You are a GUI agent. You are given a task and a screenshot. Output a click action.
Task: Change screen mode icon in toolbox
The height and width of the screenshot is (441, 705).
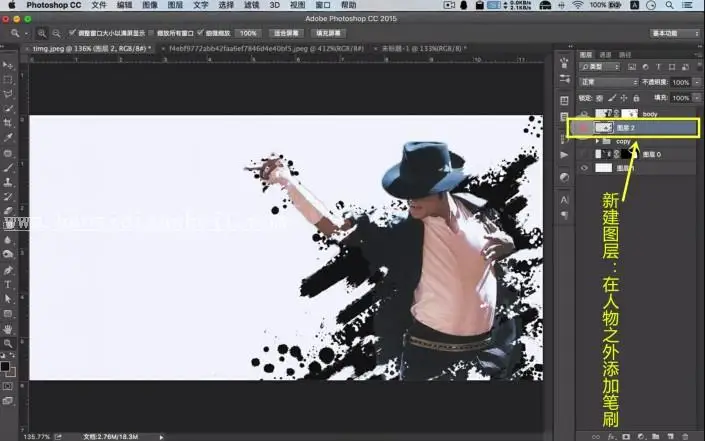click(x=8, y=401)
